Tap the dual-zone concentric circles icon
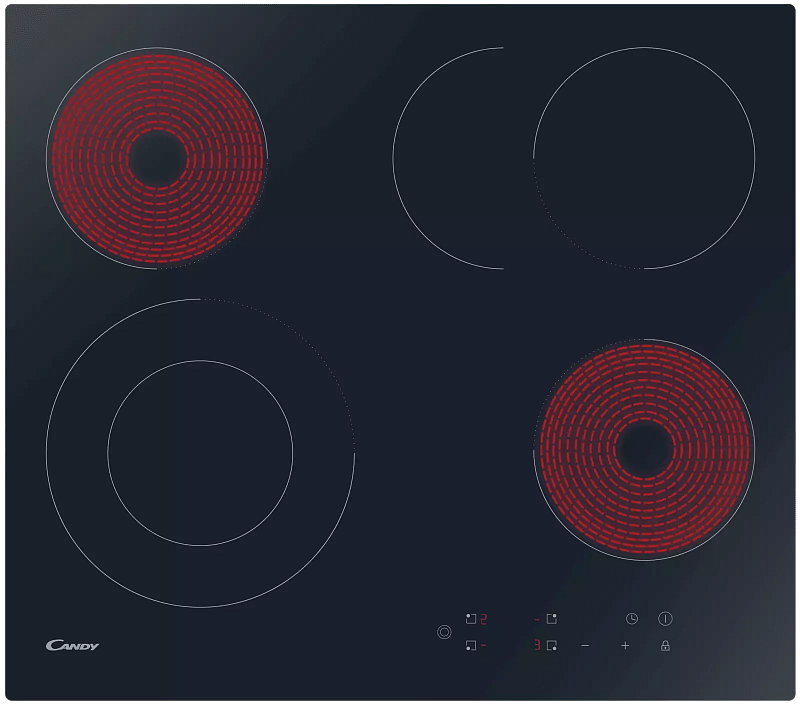 click(x=444, y=632)
